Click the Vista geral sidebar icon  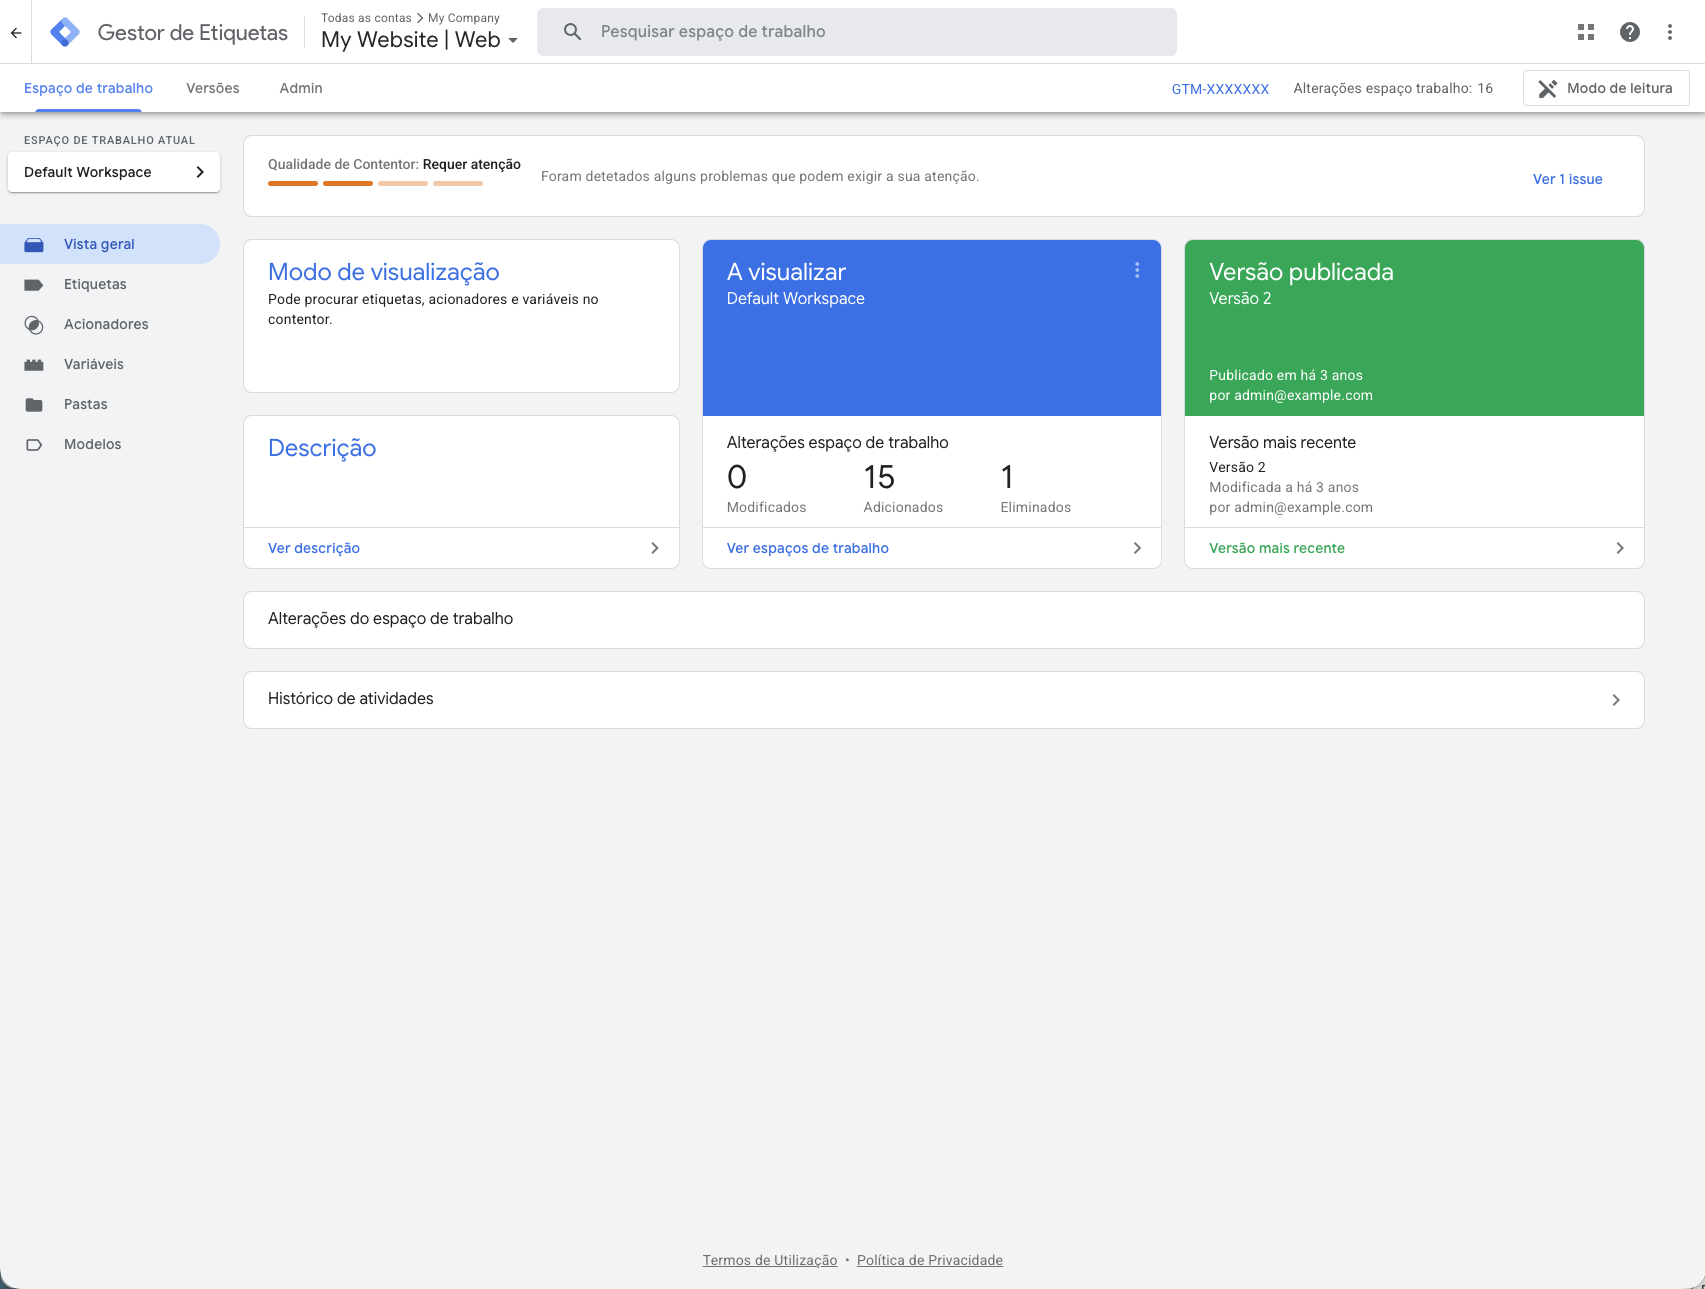[x=34, y=244]
